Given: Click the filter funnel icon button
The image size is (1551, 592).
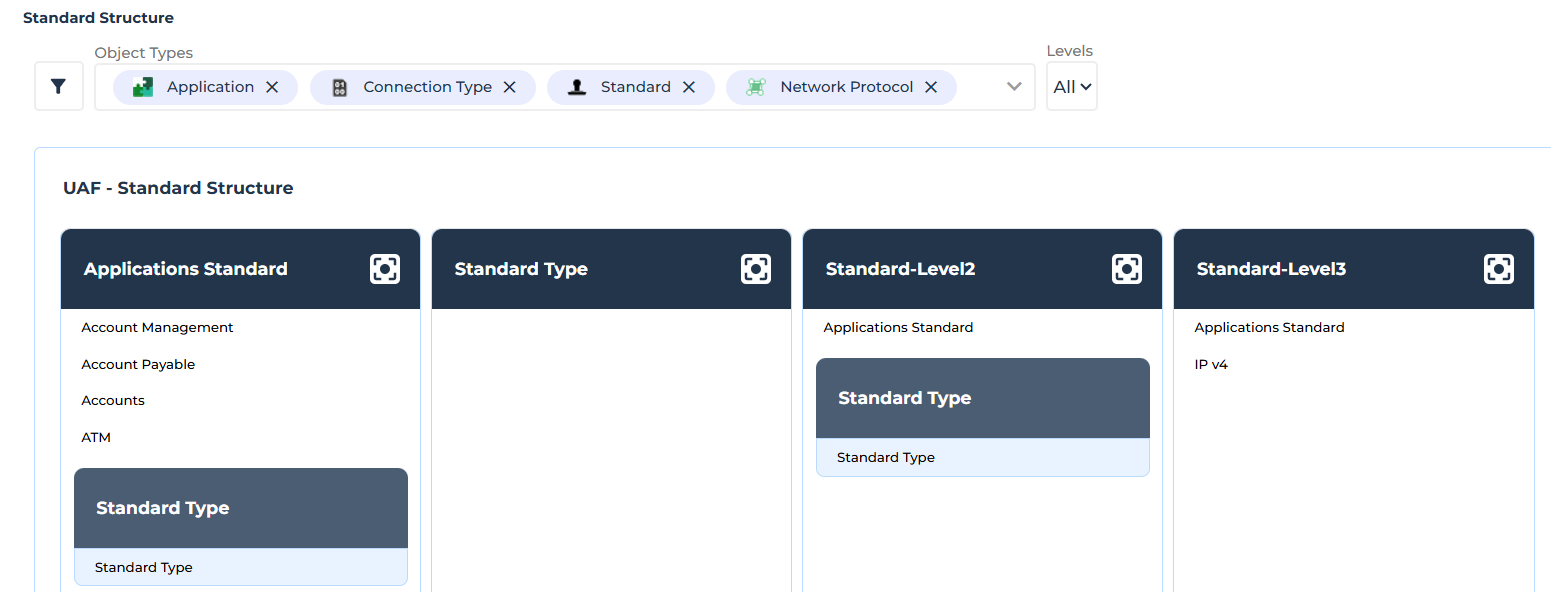Looking at the screenshot, I should [x=58, y=86].
